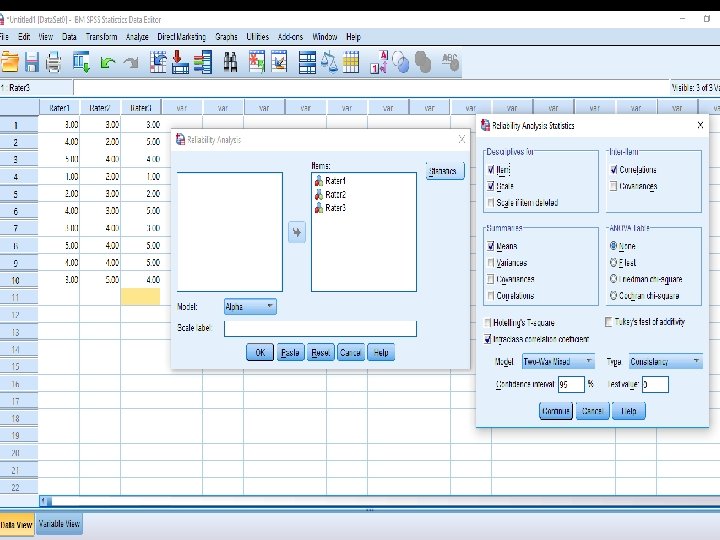Click the Select cases grid icon

[351, 62]
